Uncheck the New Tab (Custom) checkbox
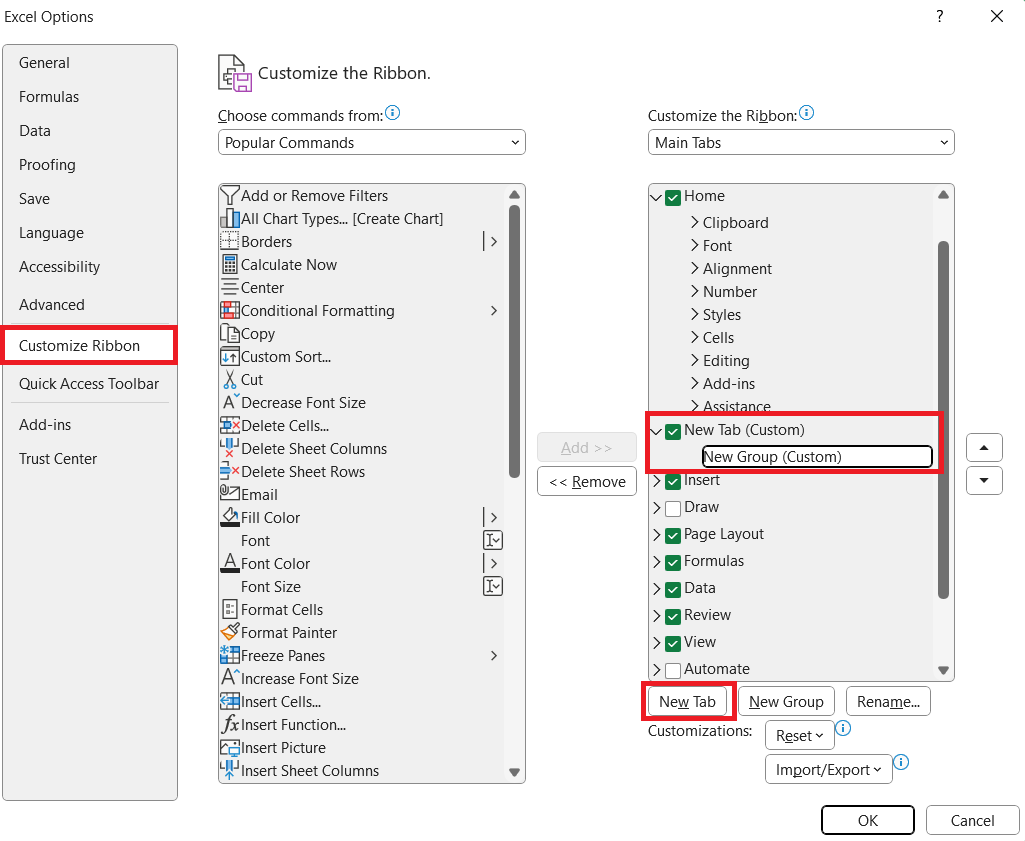Image resolution: width=1025 pixels, height=841 pixels. click(x=673, y=431)
